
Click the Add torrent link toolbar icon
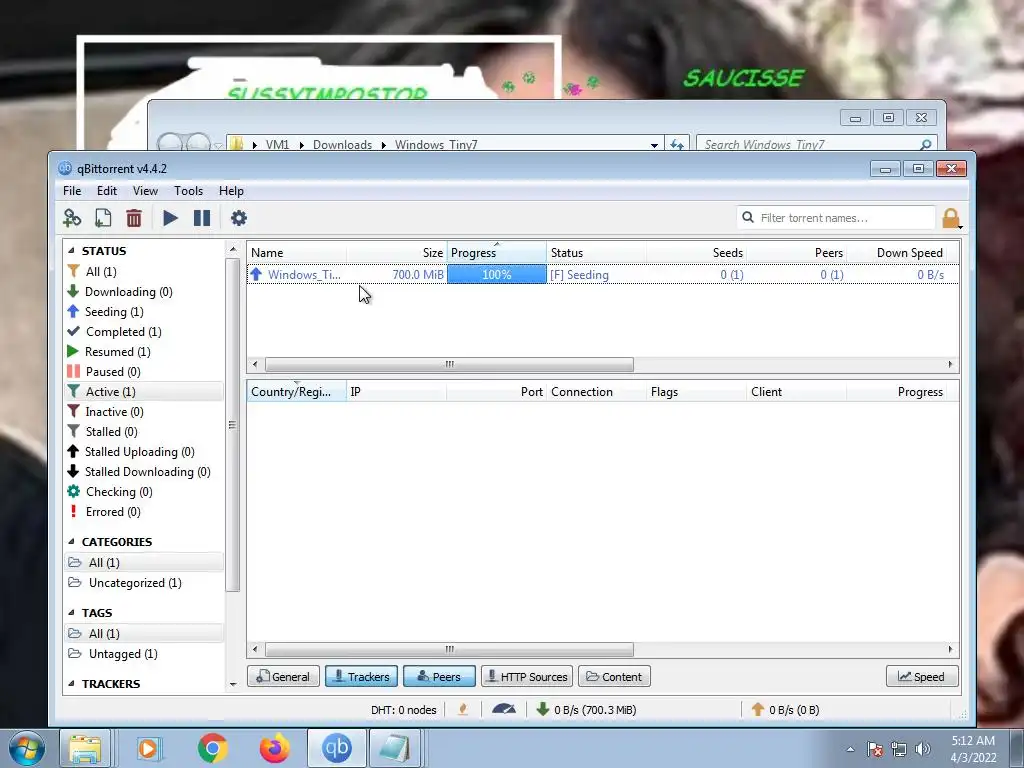72,218
